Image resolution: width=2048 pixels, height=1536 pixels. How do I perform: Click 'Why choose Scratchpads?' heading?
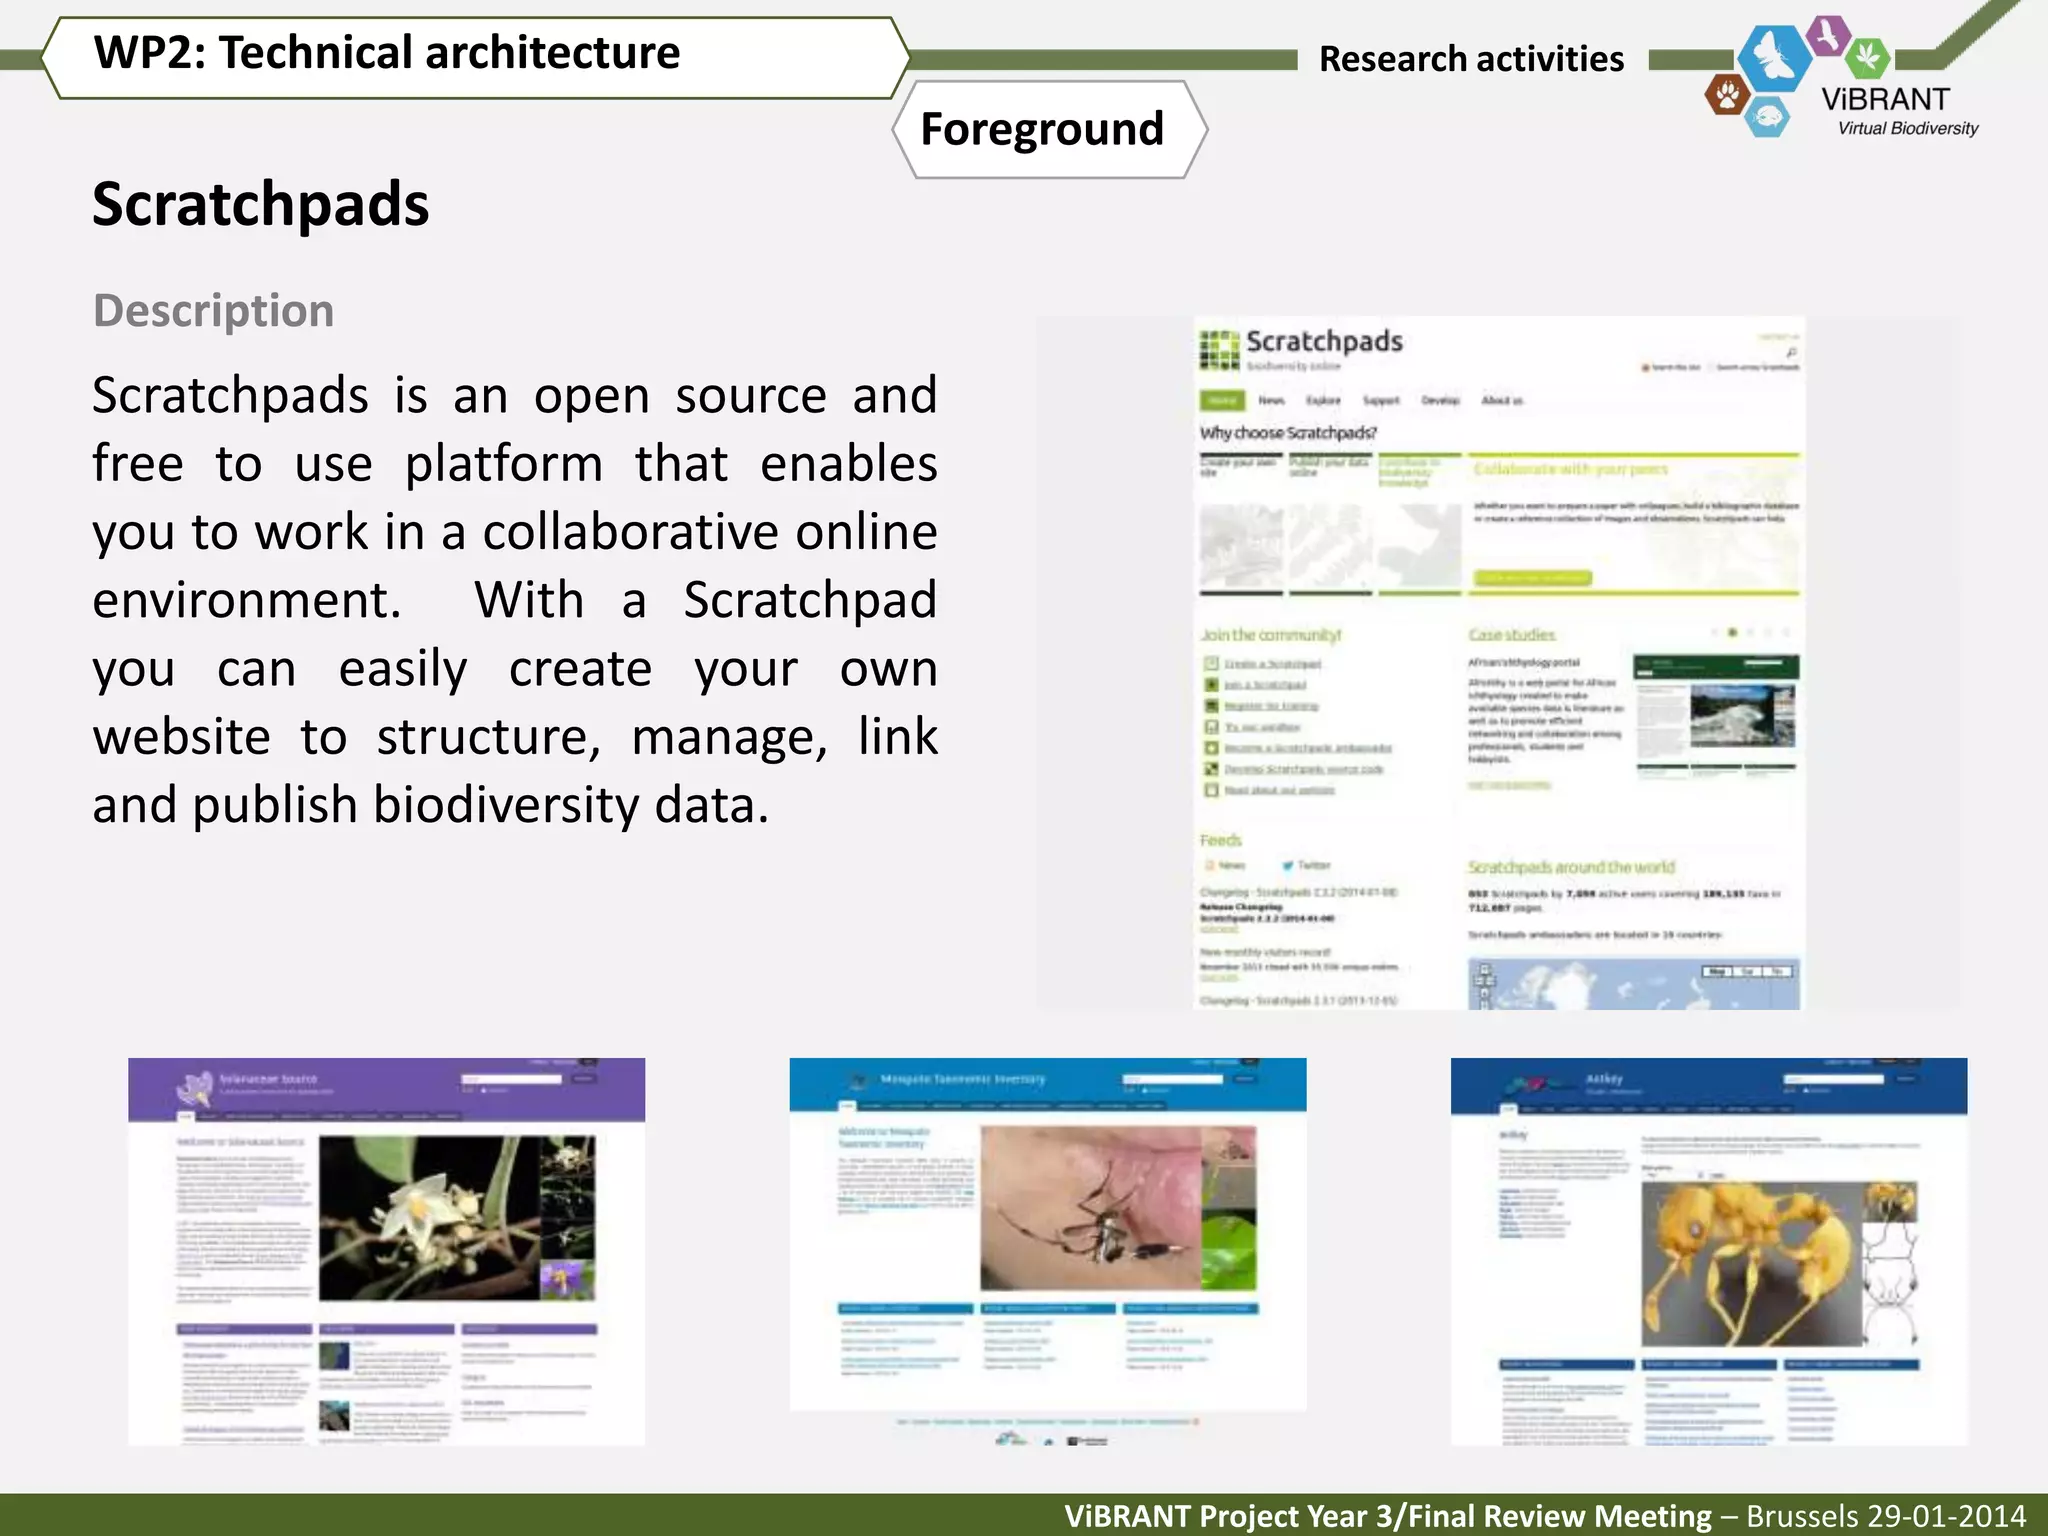tap(1288, 433)
